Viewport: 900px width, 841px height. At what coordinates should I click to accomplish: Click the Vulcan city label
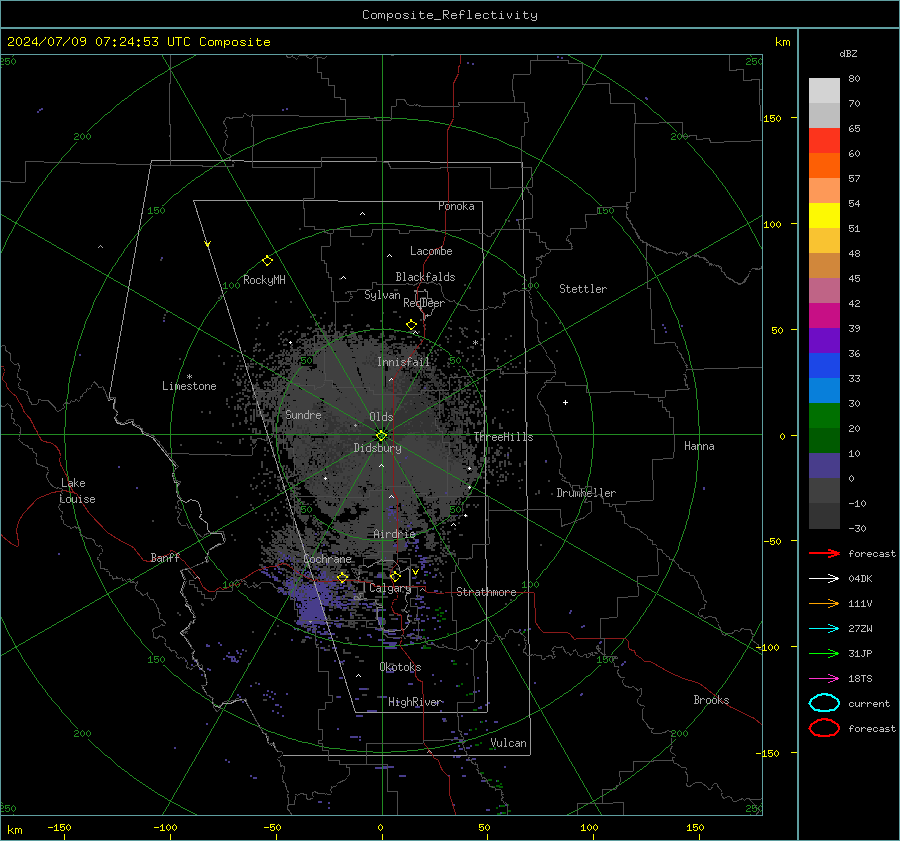tap(508, 743)
